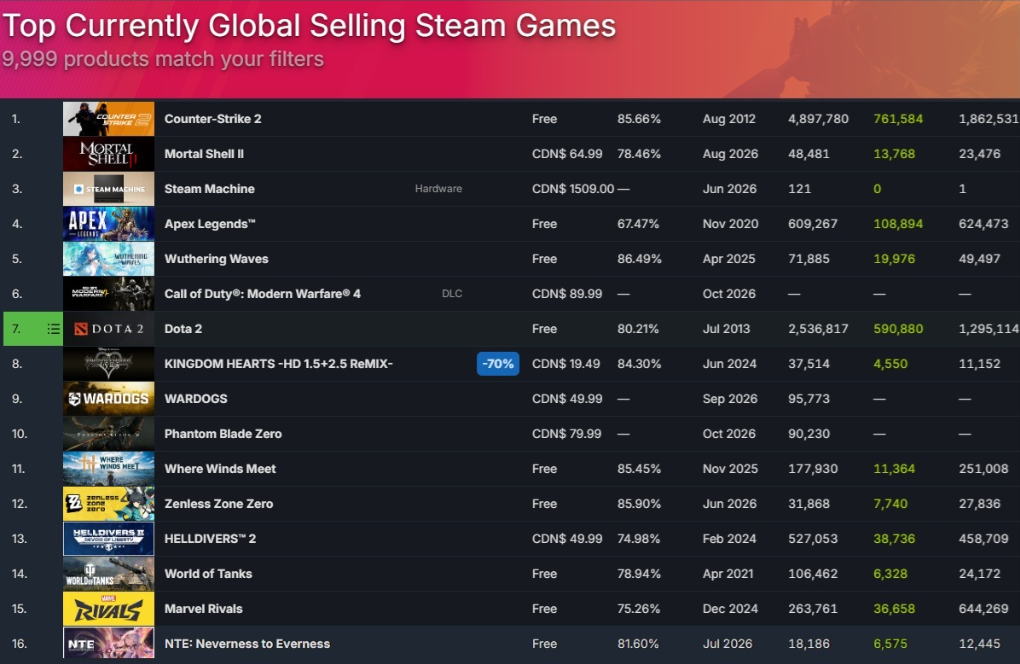
Task: Open the Zenless Zone Zero thumbnail
Action: pos(109,504)
